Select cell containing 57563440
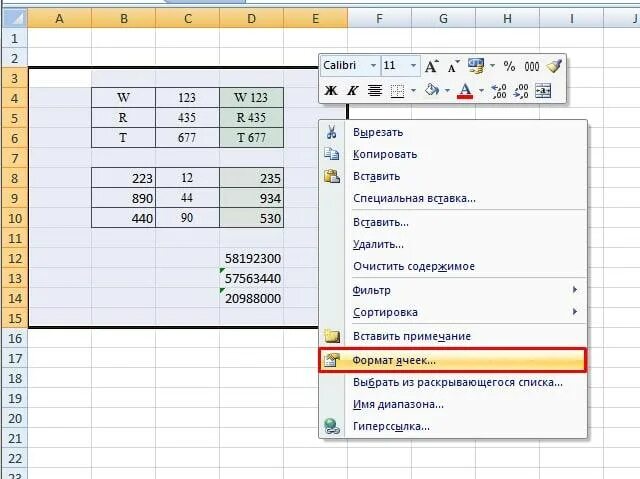The width and height of the screenshot is (640, 479). point(251,278)
